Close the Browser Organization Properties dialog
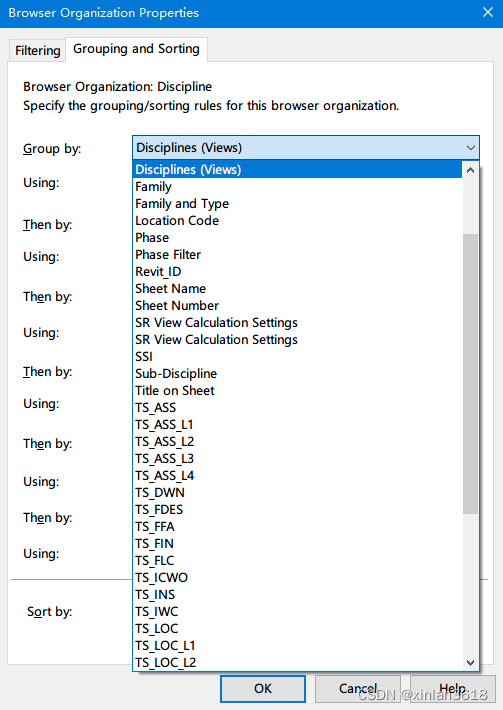 [x=488, y=12]
